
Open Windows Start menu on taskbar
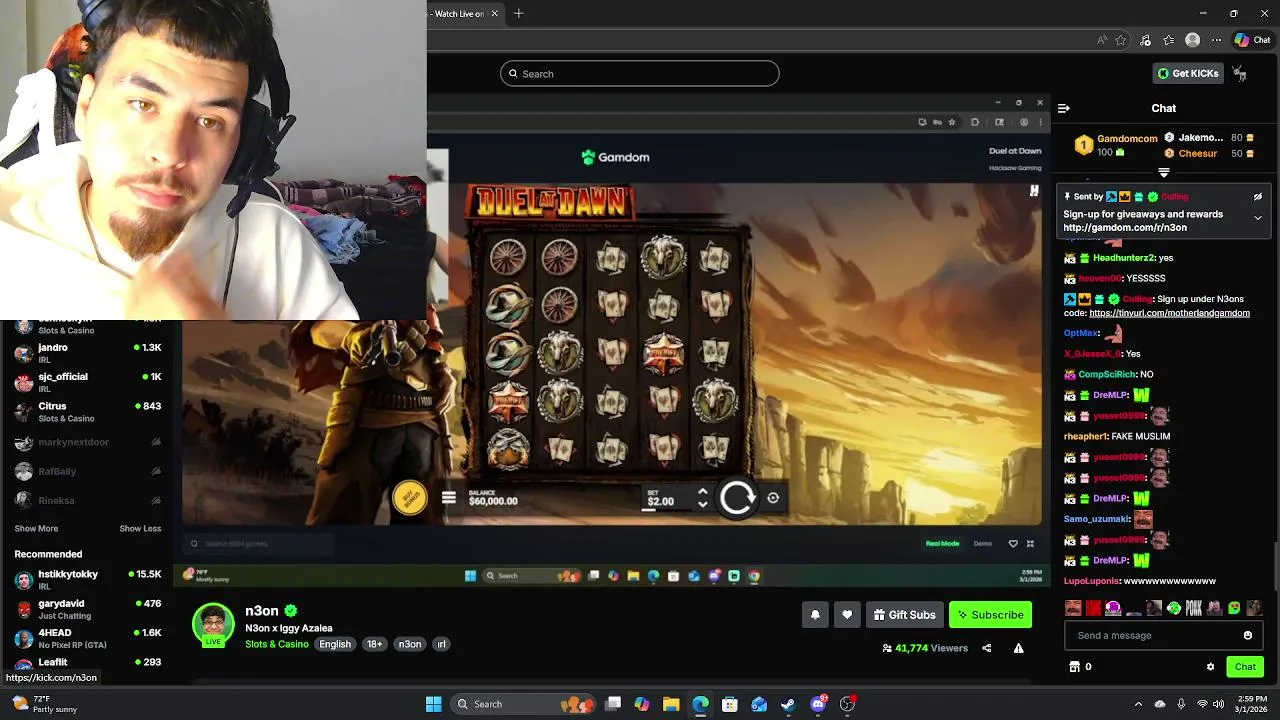(x=434, y=704)
